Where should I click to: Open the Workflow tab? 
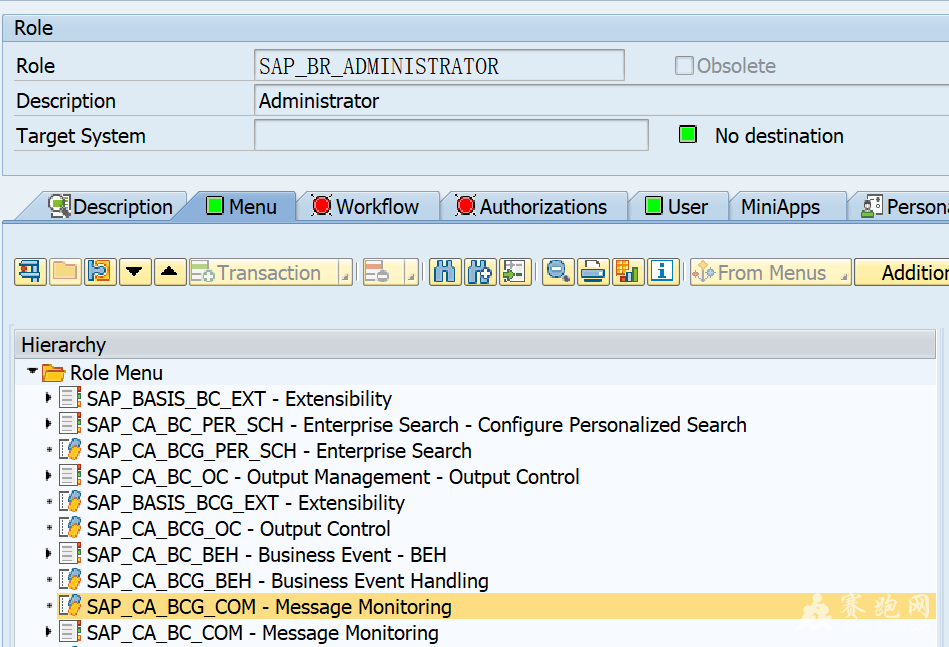(366, 206)
